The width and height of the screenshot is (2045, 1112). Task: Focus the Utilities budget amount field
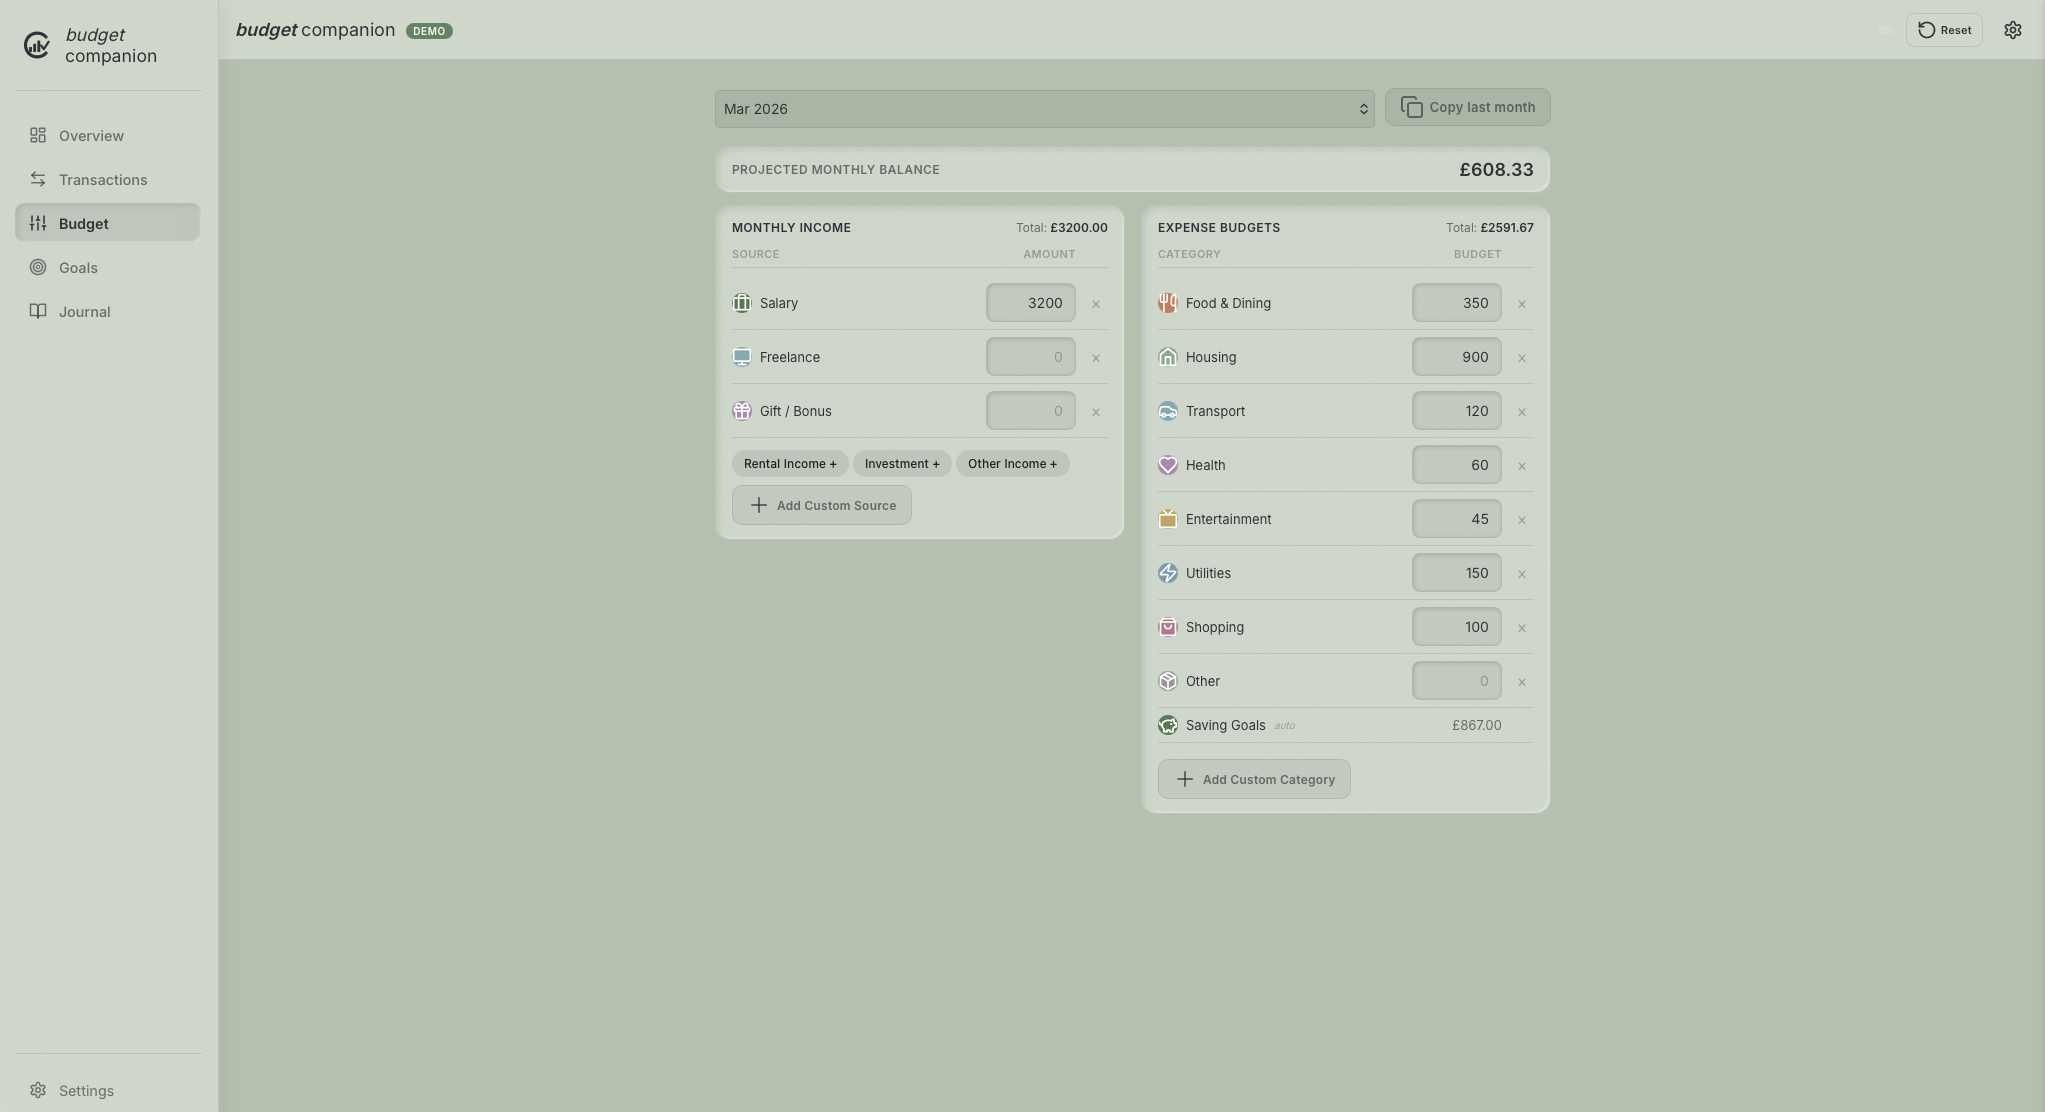click(x=1456, y=573)
